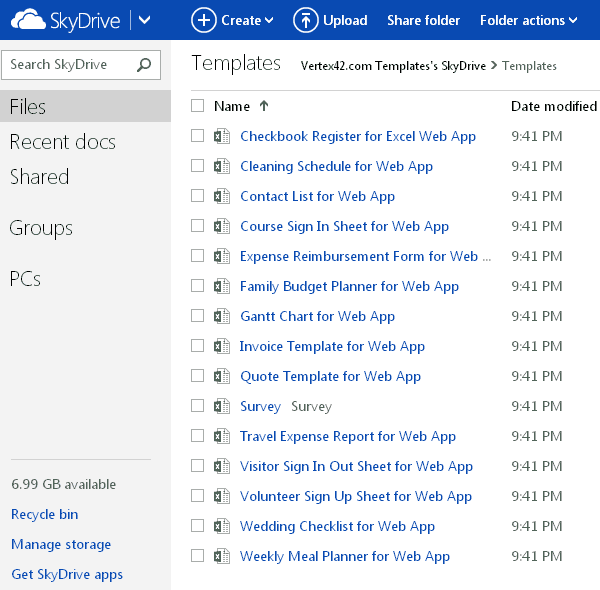Open Invoice Template for Web App file
The image size is (600, 590).
tap(332, 346)
